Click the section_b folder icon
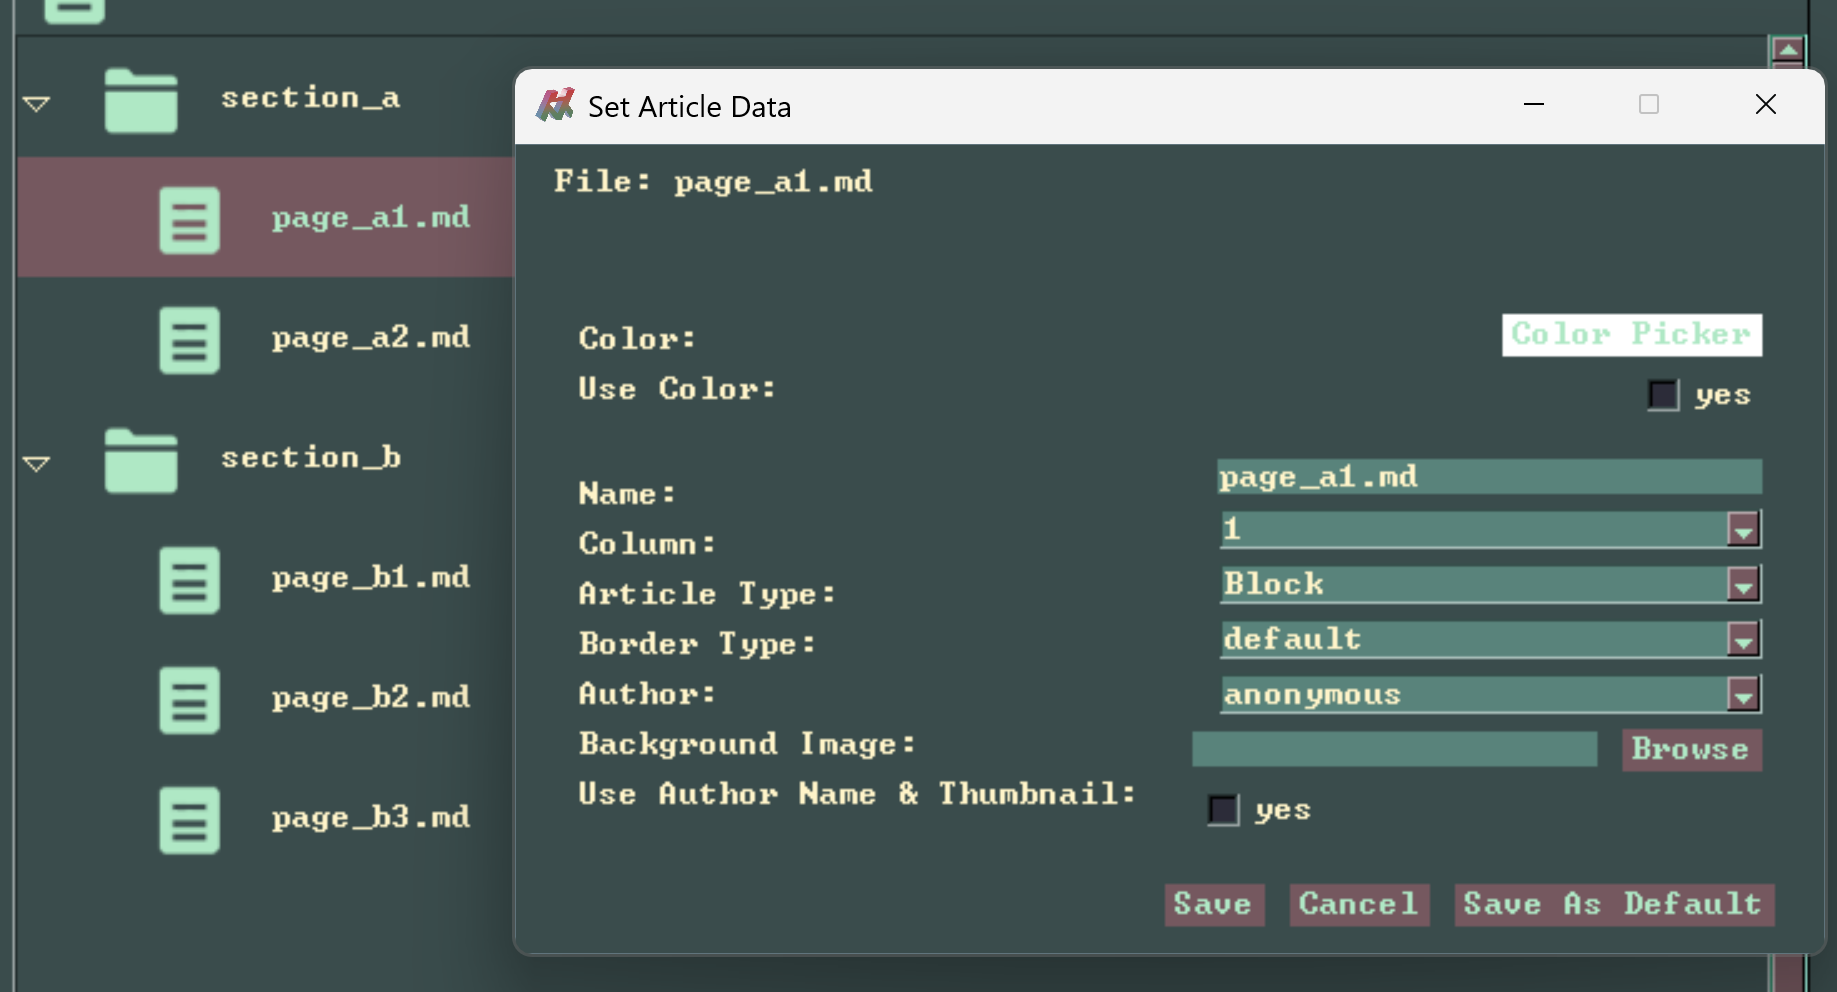The height and width of the screenshot is (992, 1837). click(x=141, y=460)
